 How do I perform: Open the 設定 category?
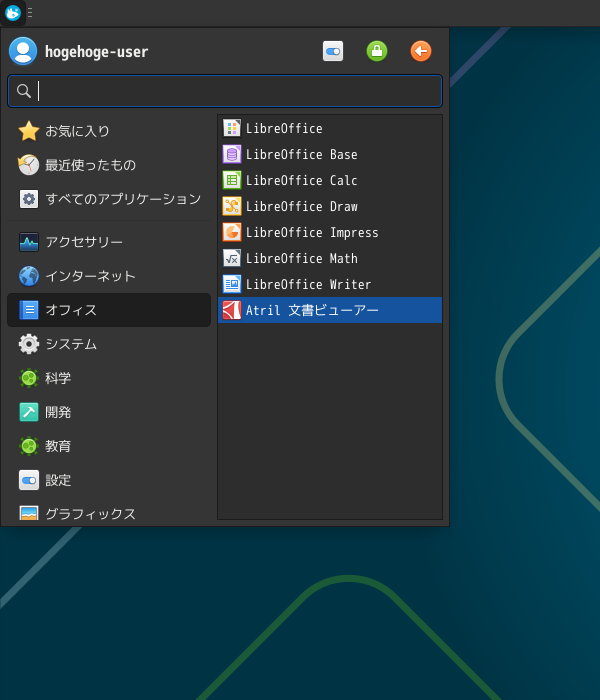(58, 480)
